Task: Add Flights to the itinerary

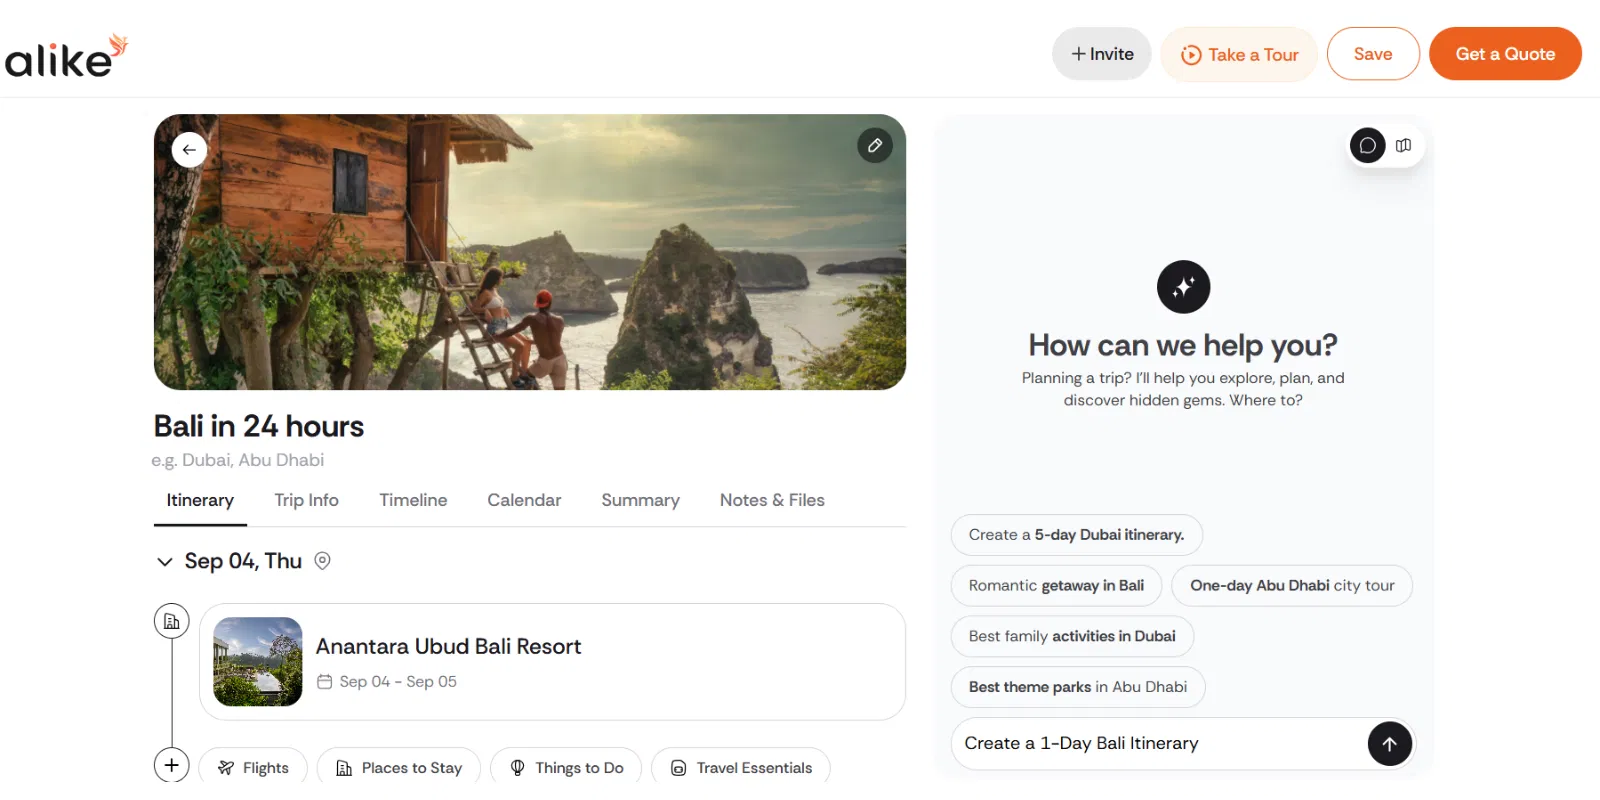Action: [253, 768]
